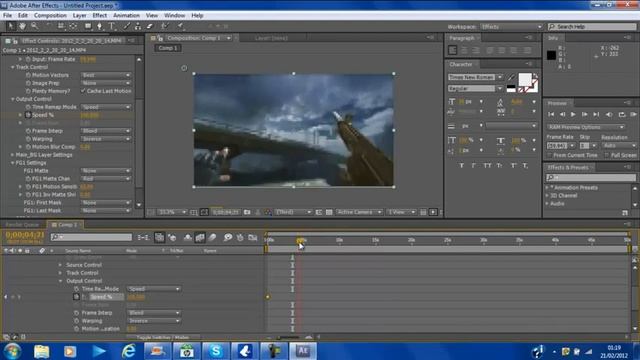
Task: Toggle Frame Interp stopwatch in timeline
Action: coord(76,313)
